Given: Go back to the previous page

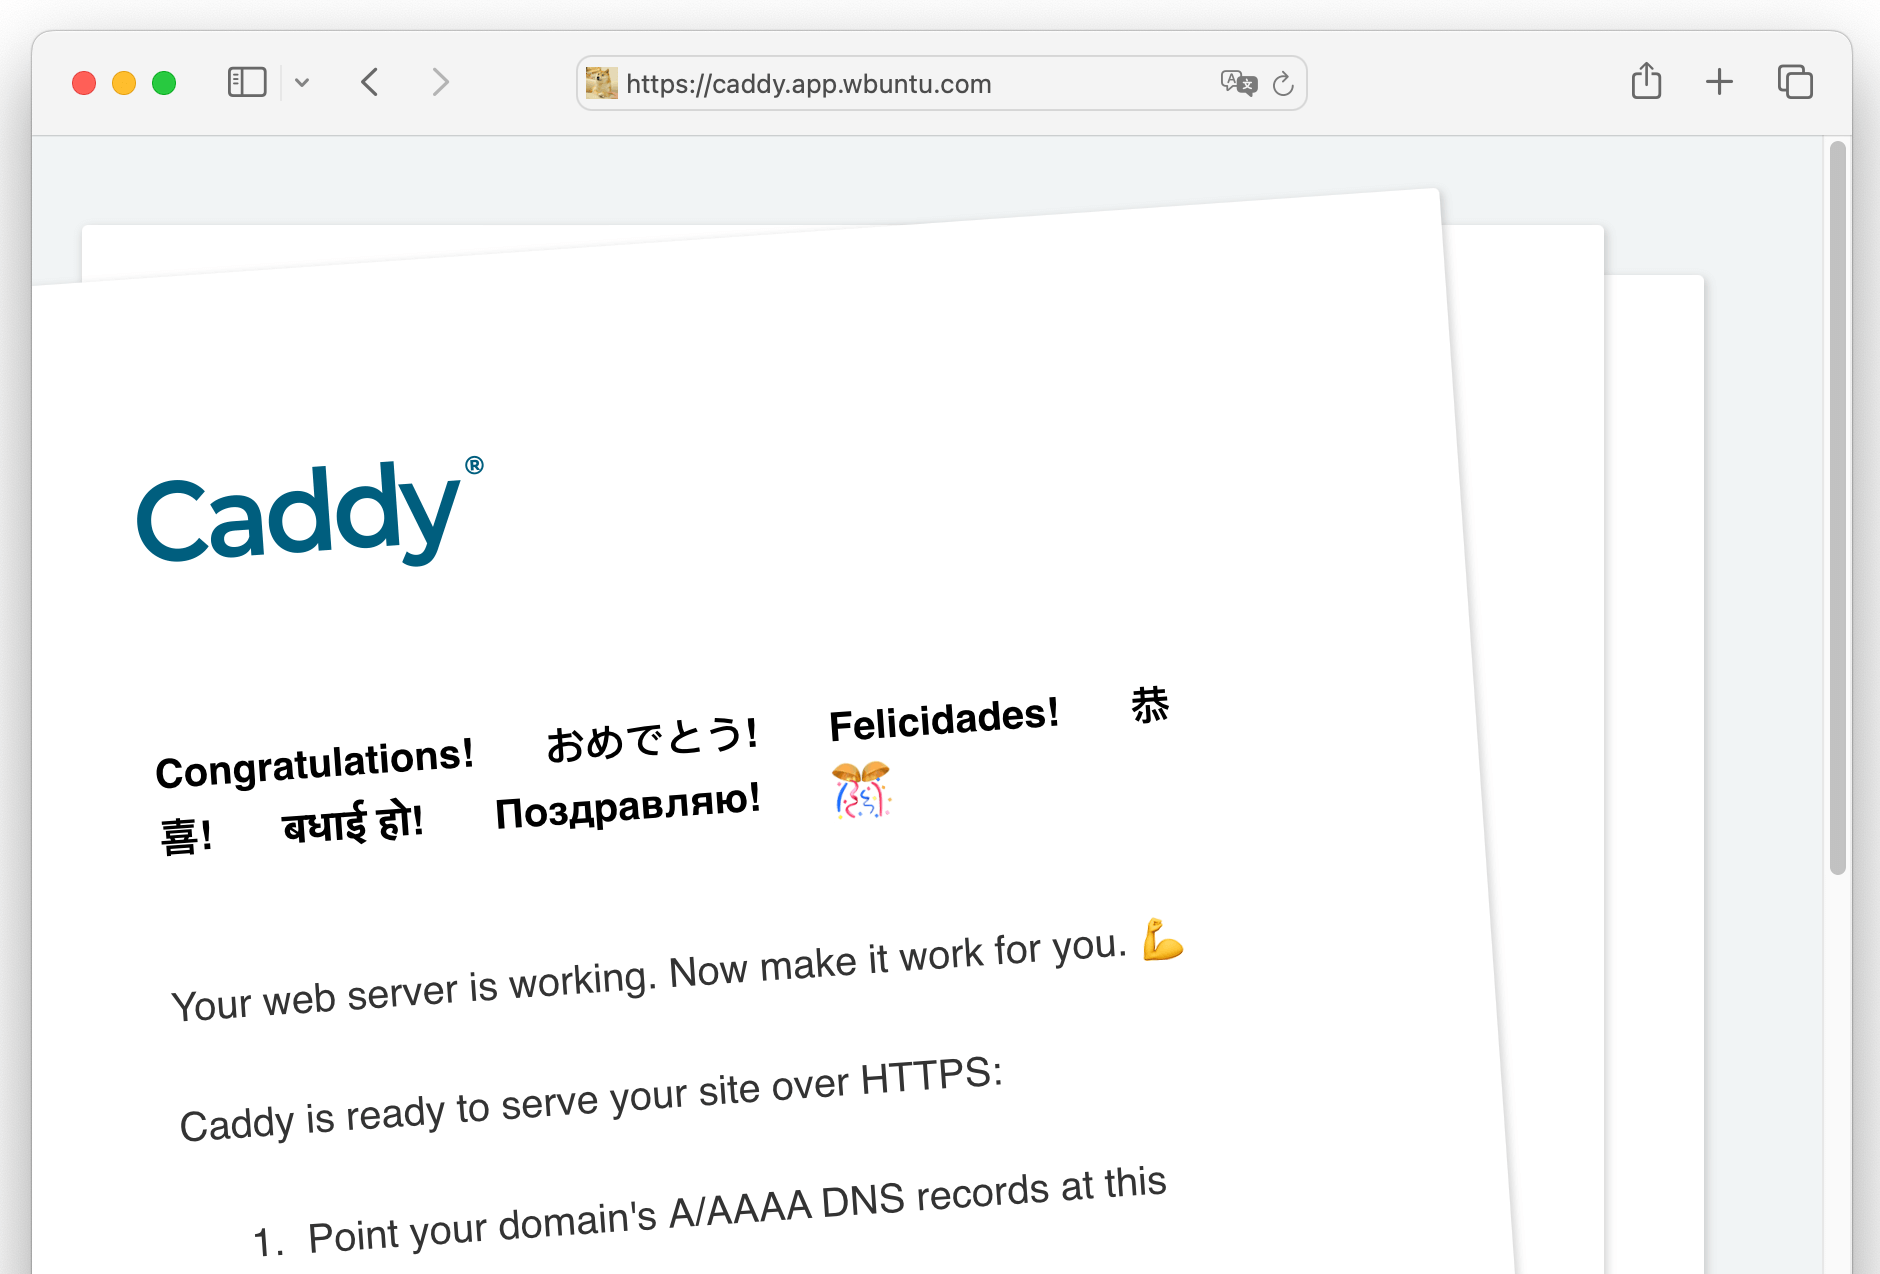Looking at the screenshot, I should [370, 82].
